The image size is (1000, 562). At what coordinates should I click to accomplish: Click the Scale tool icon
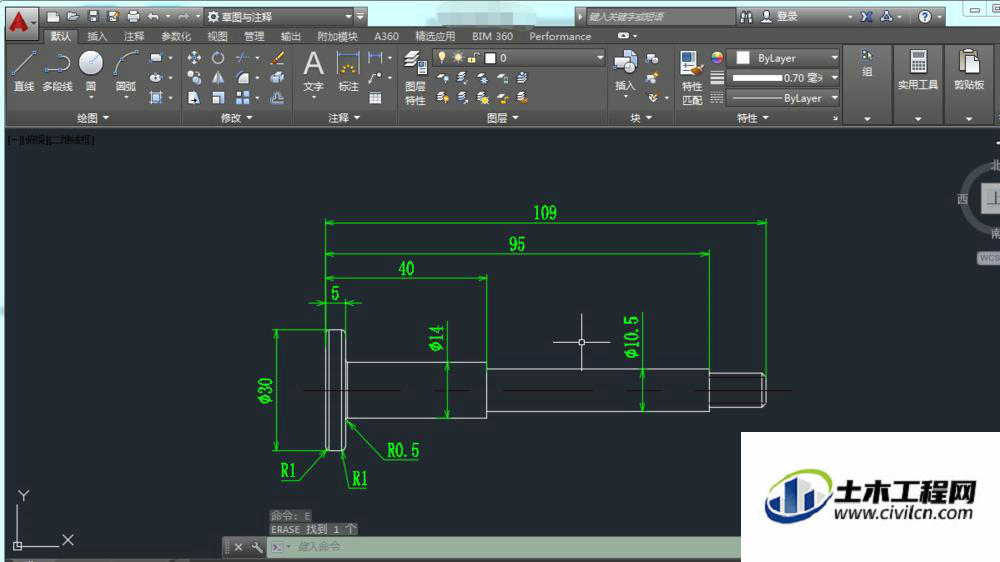tap(218, 98)
